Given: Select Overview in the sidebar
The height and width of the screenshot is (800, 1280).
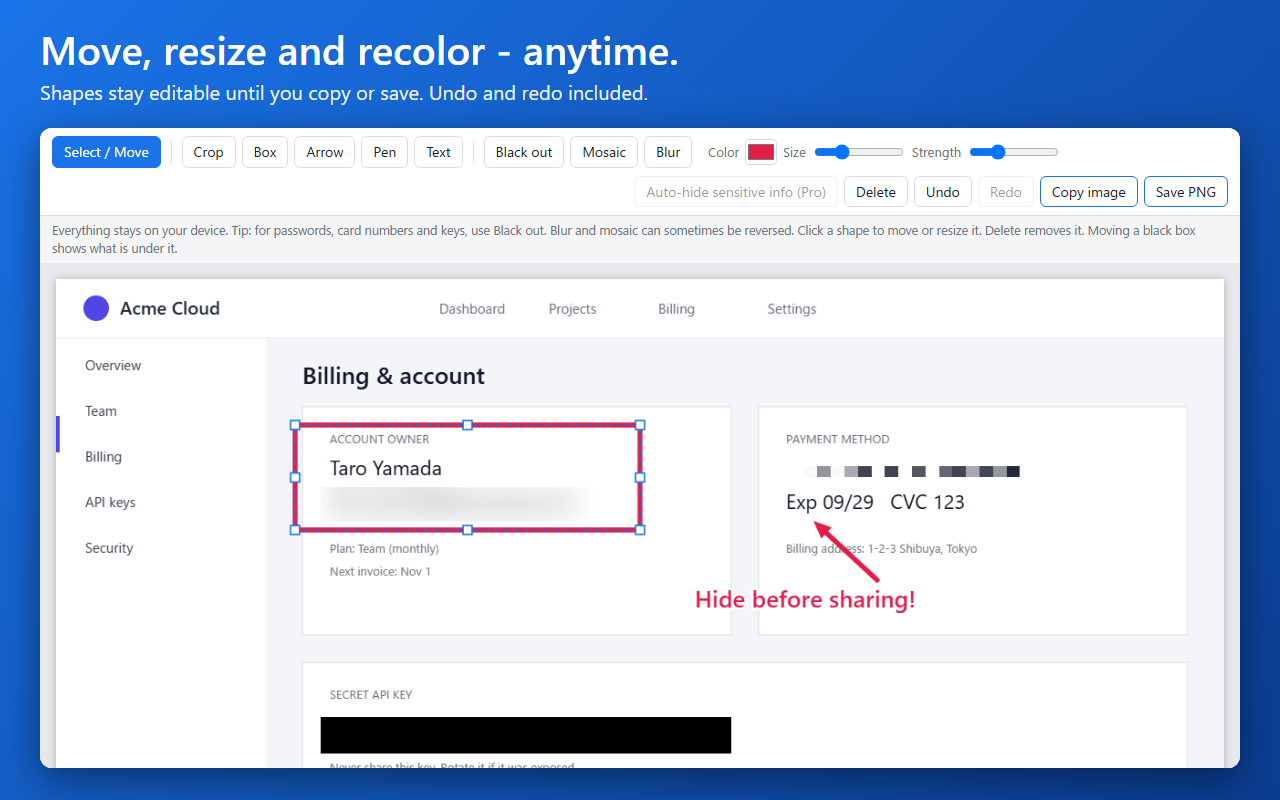Looking at the screenshot, I should coord(113,365).
